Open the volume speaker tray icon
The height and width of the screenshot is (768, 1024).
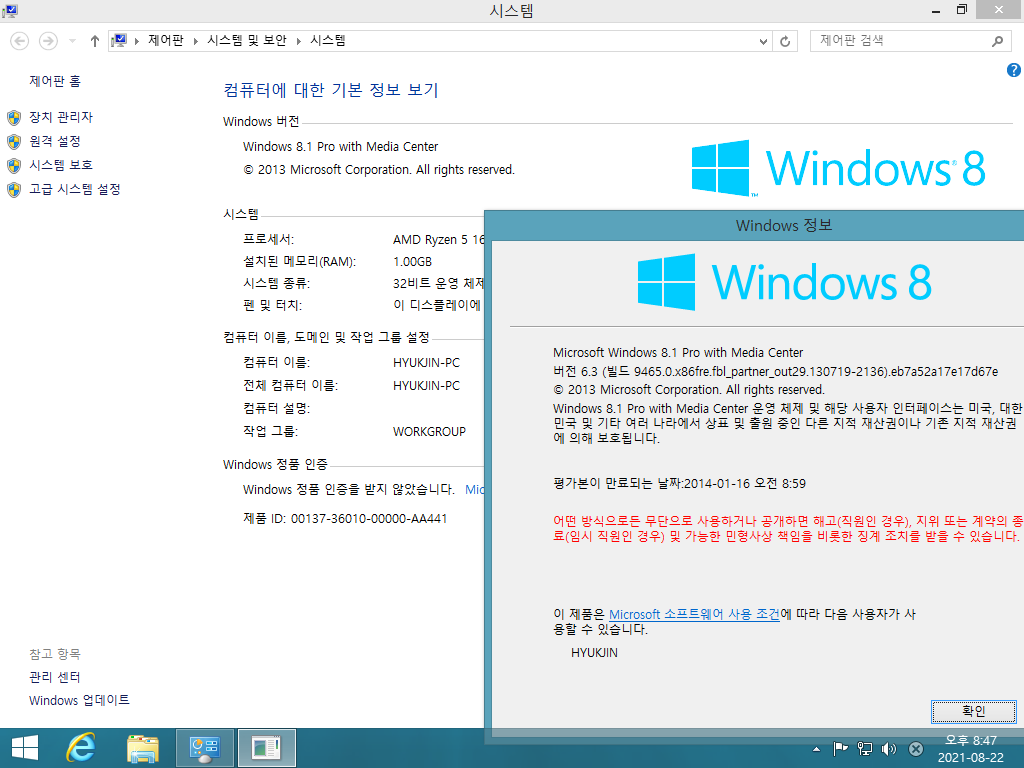tap(889, 748)
